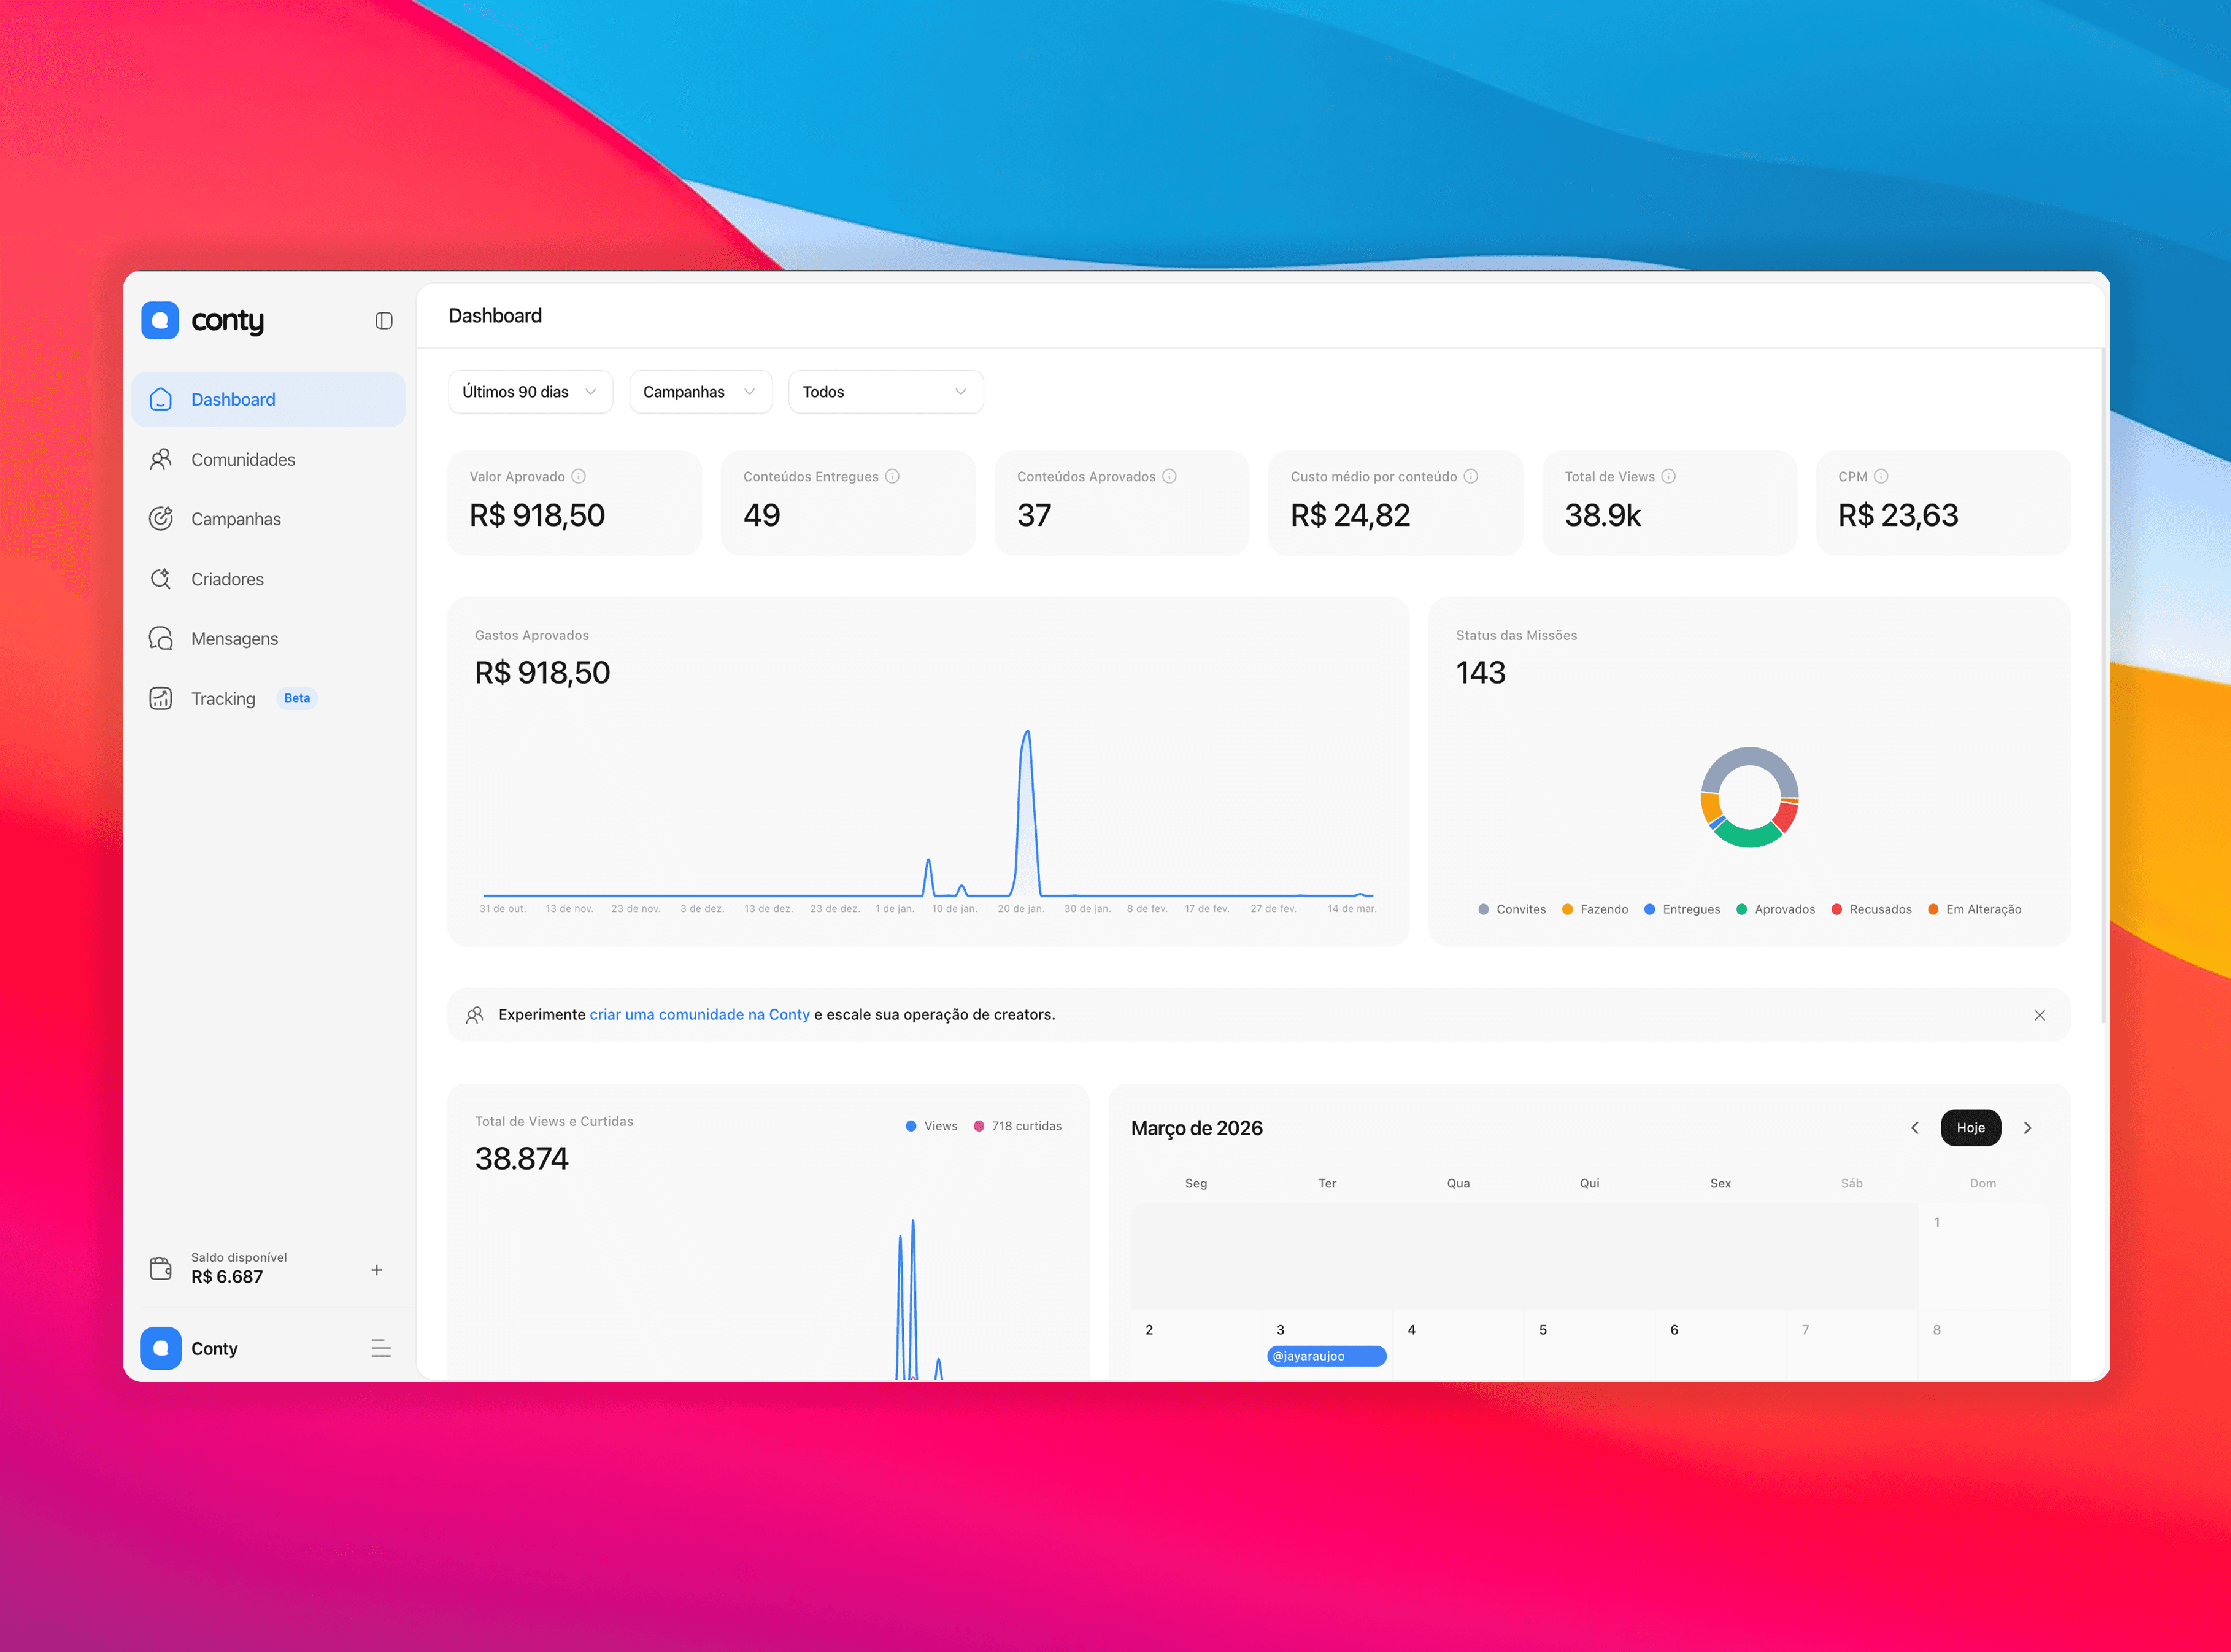Collapse the sidebar panel icon

[x=384, y=321]
